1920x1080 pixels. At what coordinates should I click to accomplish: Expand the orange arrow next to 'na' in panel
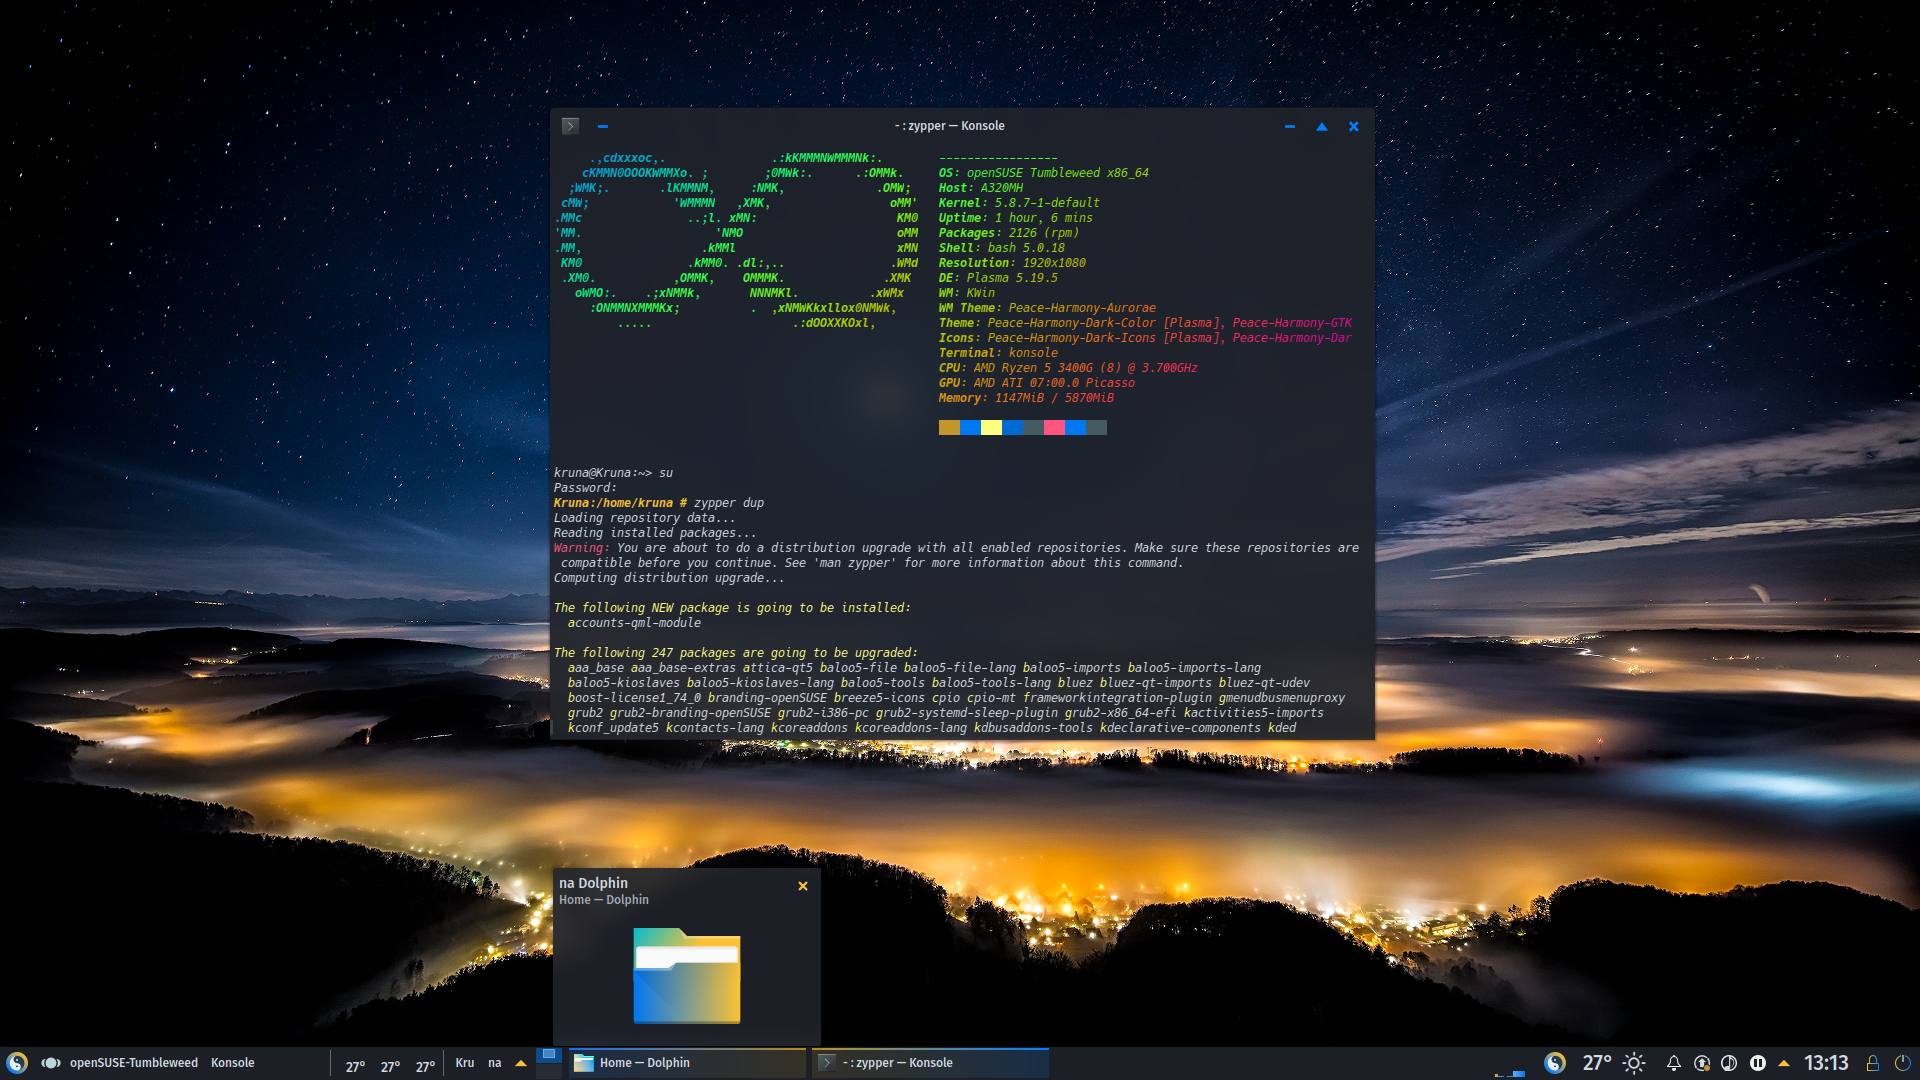click(x=521, y=1063)
